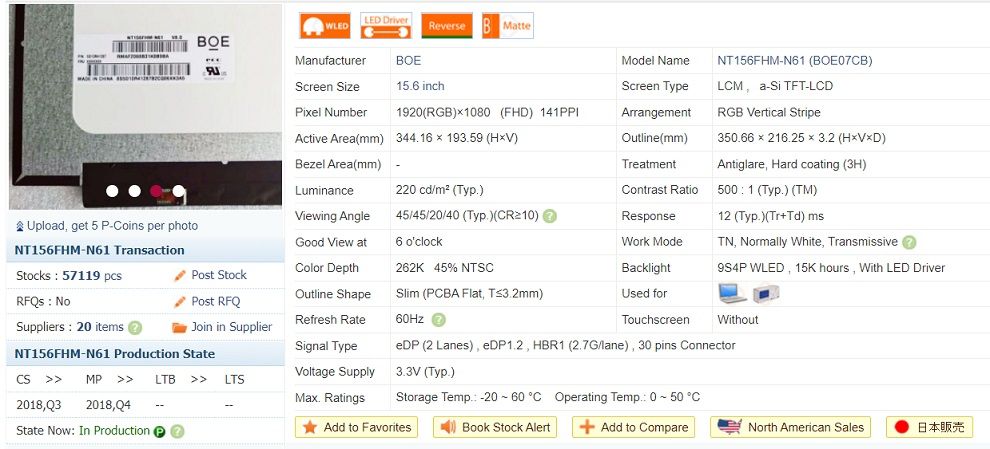The height and width of the screenshot is (449, 990).
Task: Click speaker icon in Book Stock Alert
Action: tap(448, 428)
